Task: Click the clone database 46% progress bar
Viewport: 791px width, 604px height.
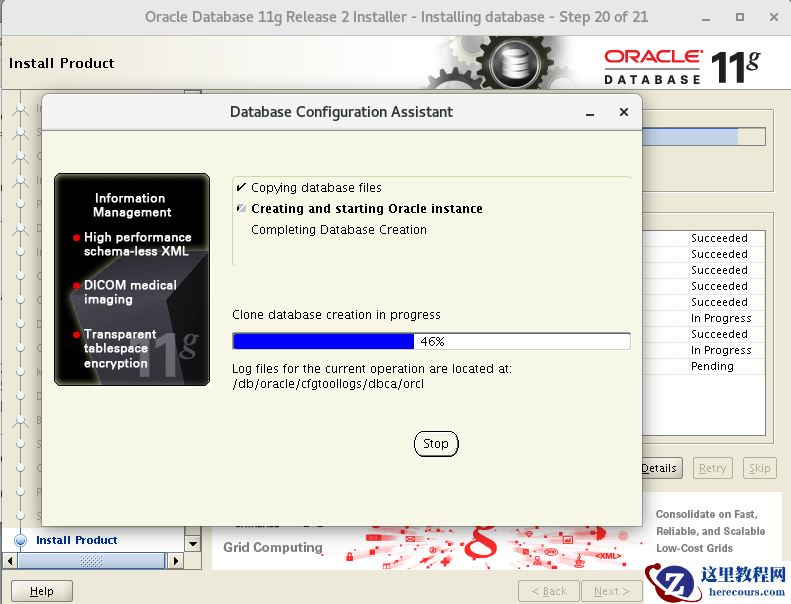Action: [431, 341]
